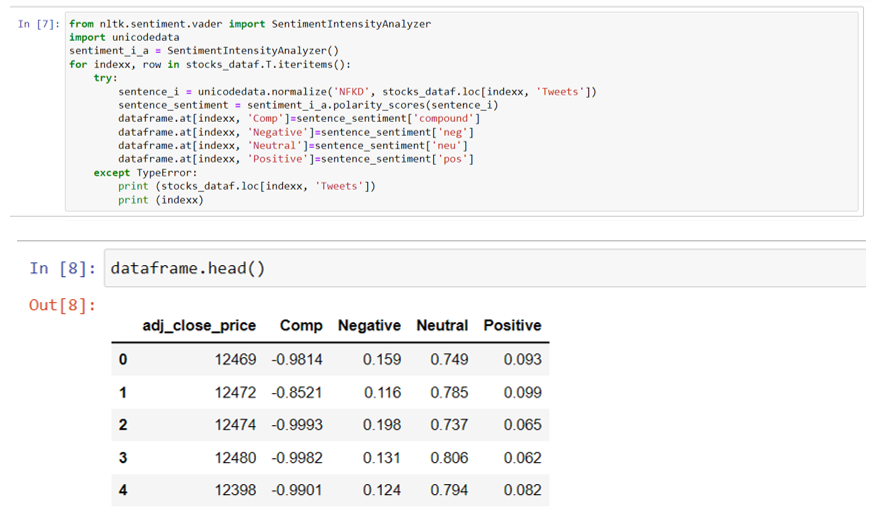Click the adj_close_price column header
The image size is (872, 512).
coord(199,325)
